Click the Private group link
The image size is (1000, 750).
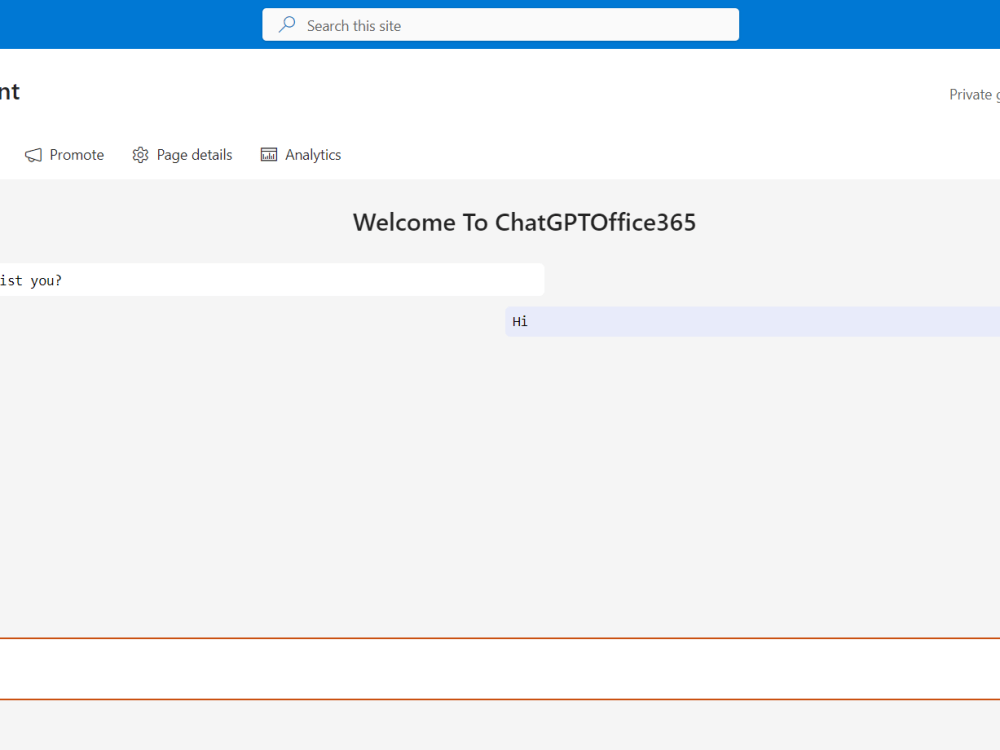pos(974,94)
